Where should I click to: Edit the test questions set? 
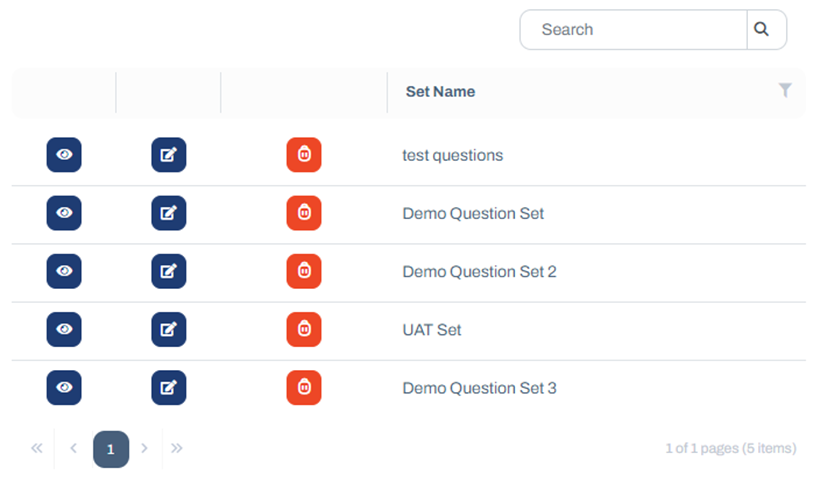pyautogui.click(x=169, y=154)
